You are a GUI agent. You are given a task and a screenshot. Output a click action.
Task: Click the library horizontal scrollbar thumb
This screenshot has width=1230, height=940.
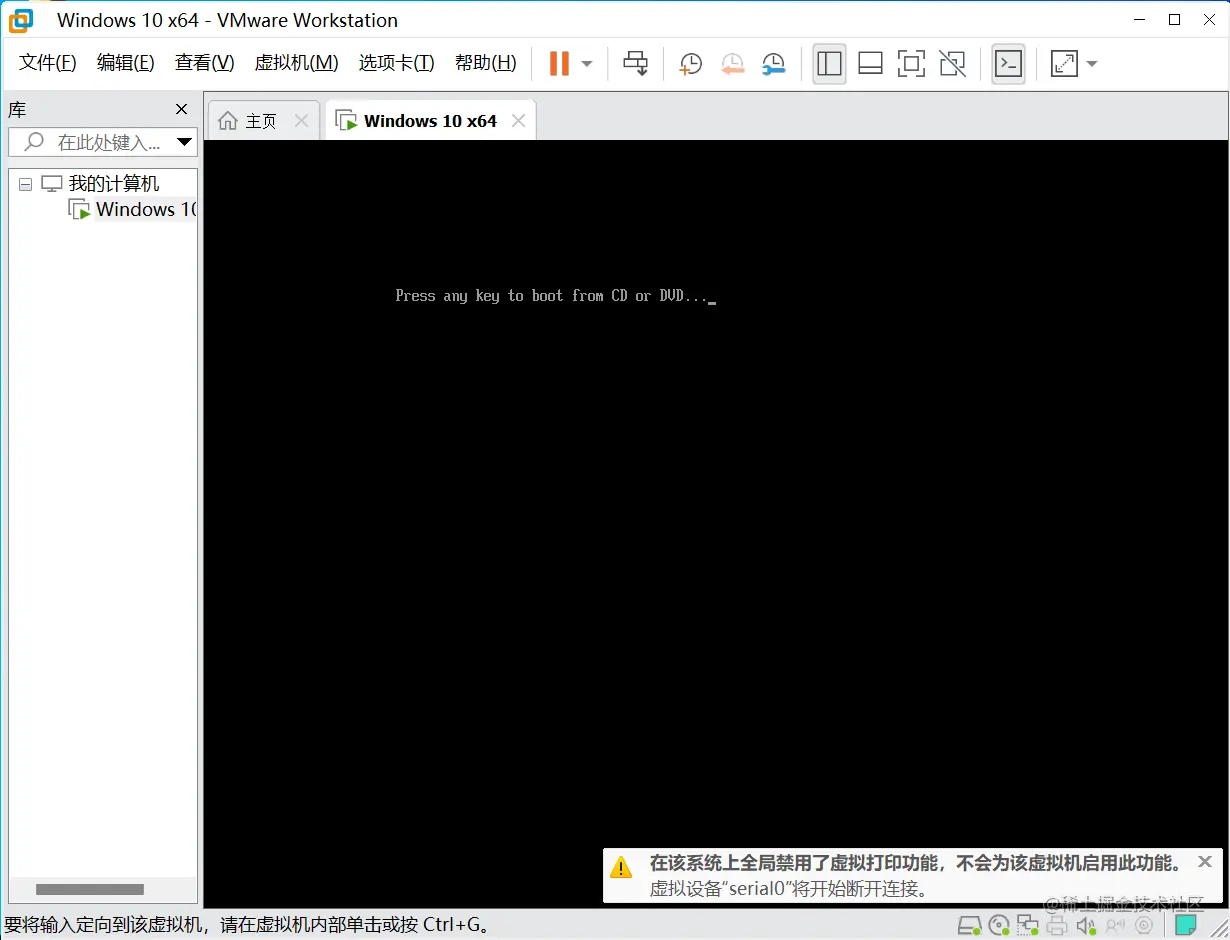click(90, 889)
